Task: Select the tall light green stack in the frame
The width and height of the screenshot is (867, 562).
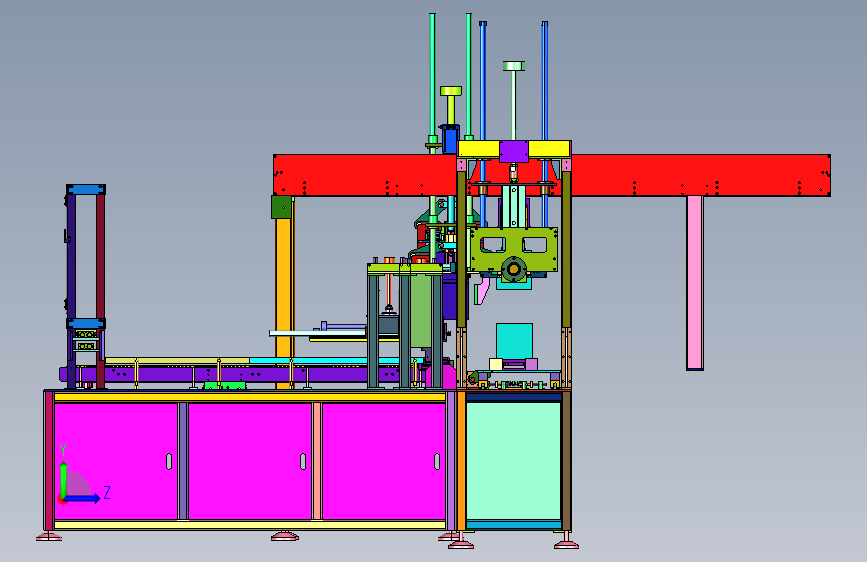Action: pos(421,311)
